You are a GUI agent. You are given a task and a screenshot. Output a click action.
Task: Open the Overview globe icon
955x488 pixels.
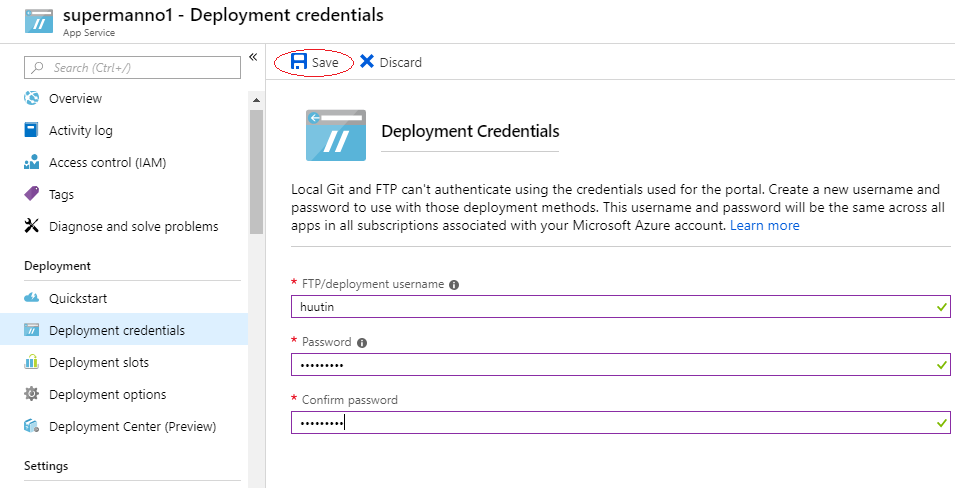pos(32,98)
